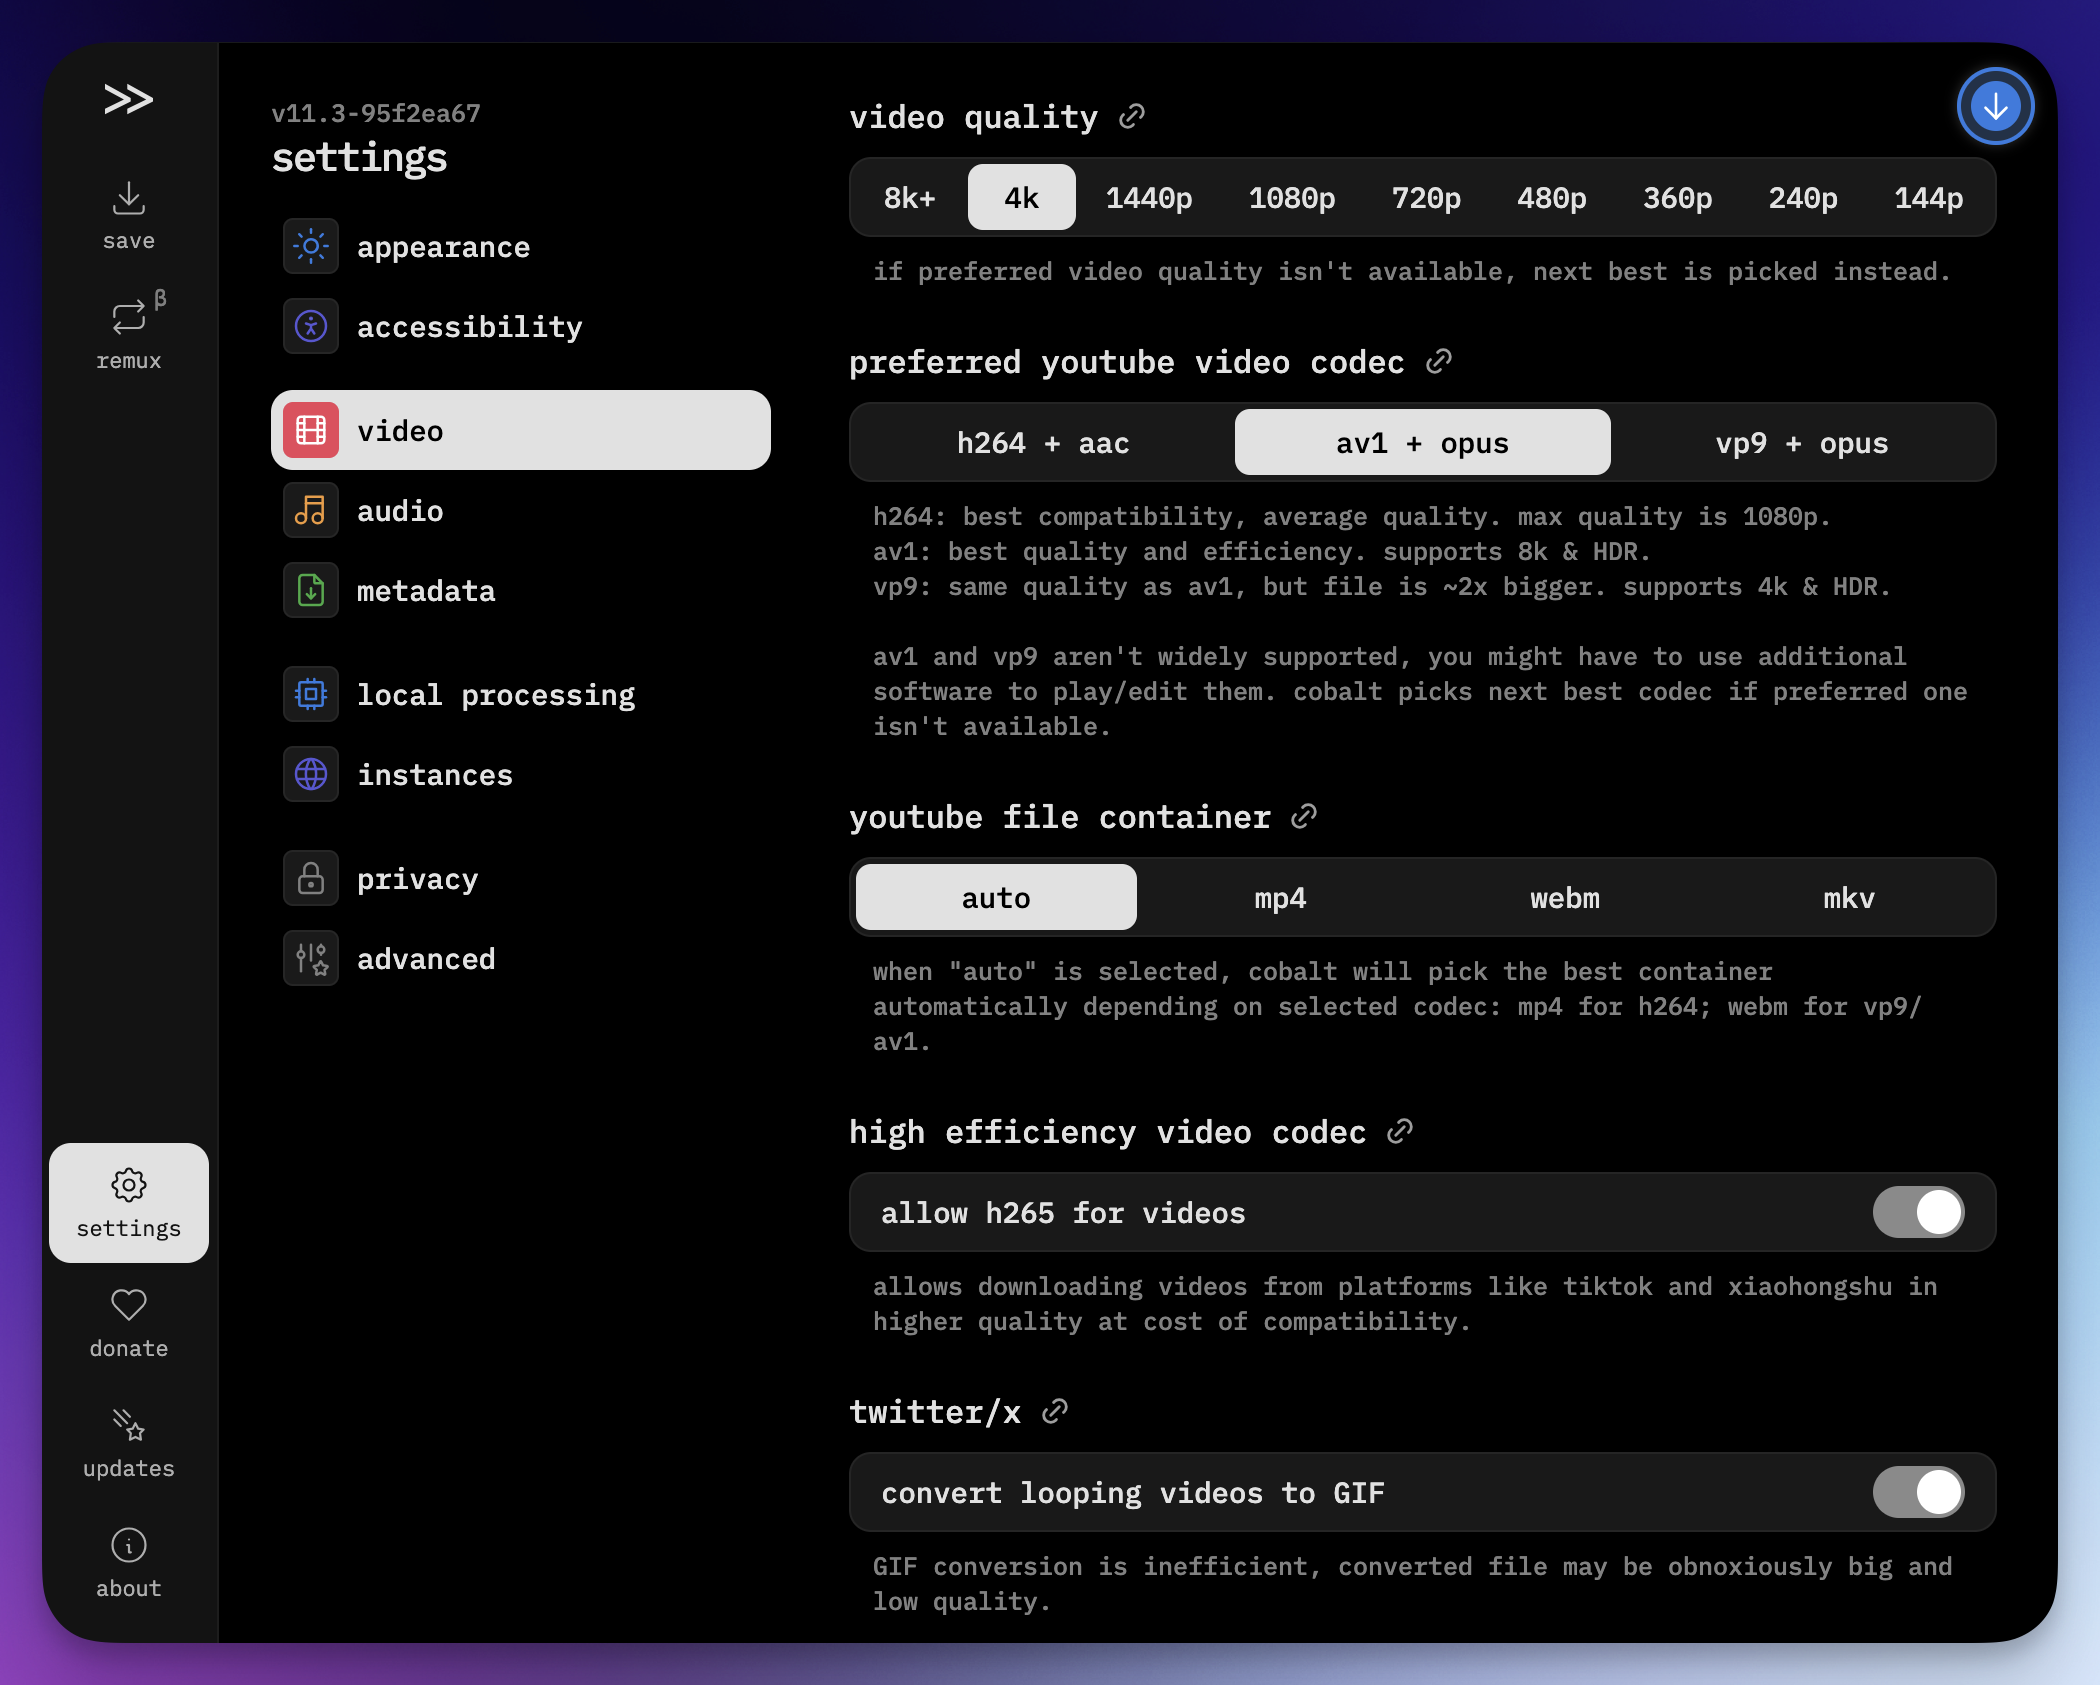Select vp9 + opus codec
This screenshot has width=2100, height=1685.
tap(1801, 443)
